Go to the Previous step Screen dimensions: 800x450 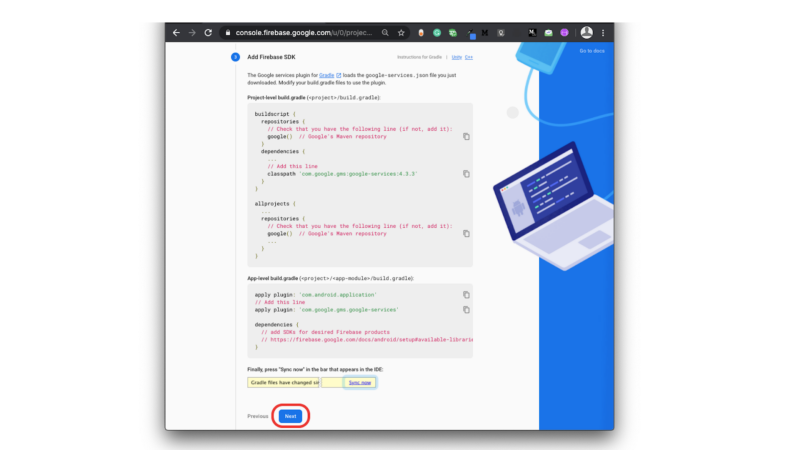[258, 416]
